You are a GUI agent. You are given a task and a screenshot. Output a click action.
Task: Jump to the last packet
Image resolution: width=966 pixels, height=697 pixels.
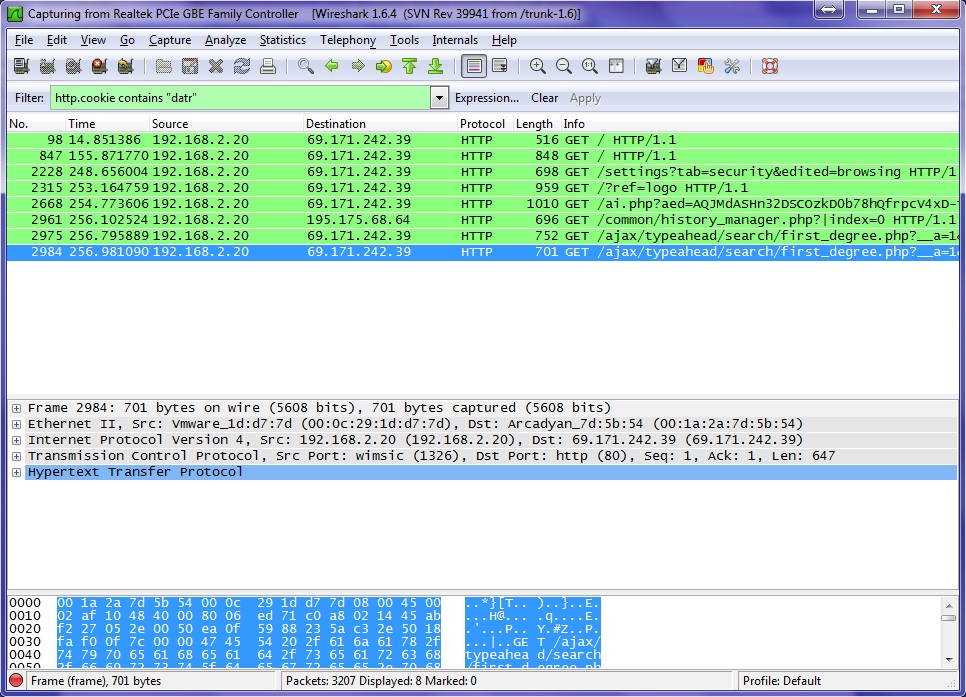coord(435,67)
